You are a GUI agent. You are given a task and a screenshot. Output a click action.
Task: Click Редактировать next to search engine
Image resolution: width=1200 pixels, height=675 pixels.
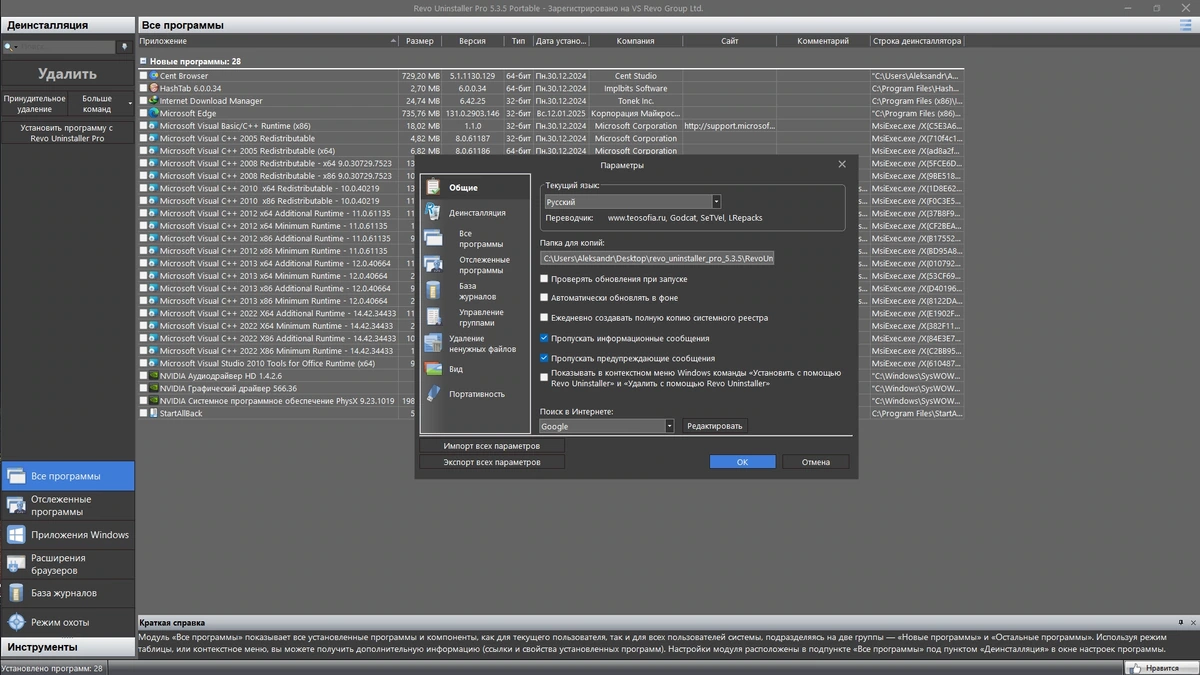pyautogui.click(x=714, y=426)
